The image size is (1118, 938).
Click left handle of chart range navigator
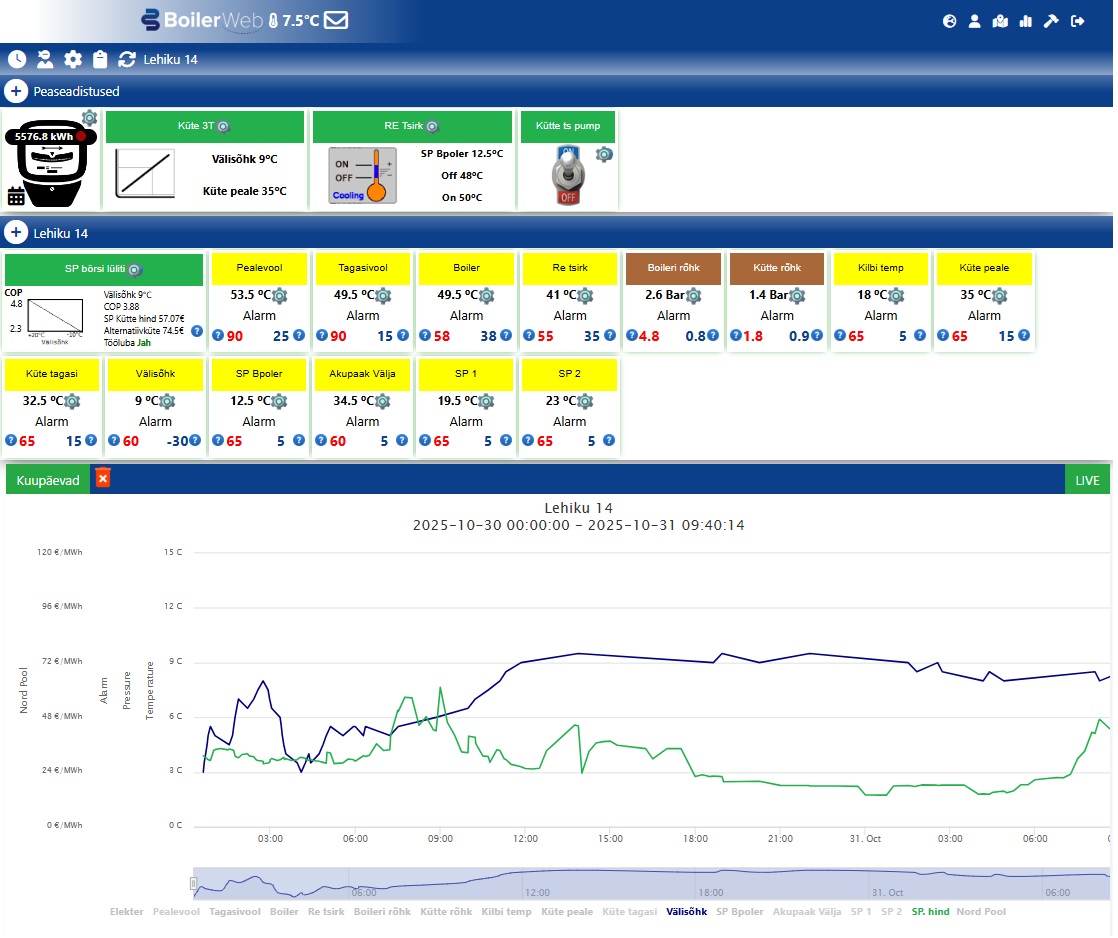click(x=194, y=883)
